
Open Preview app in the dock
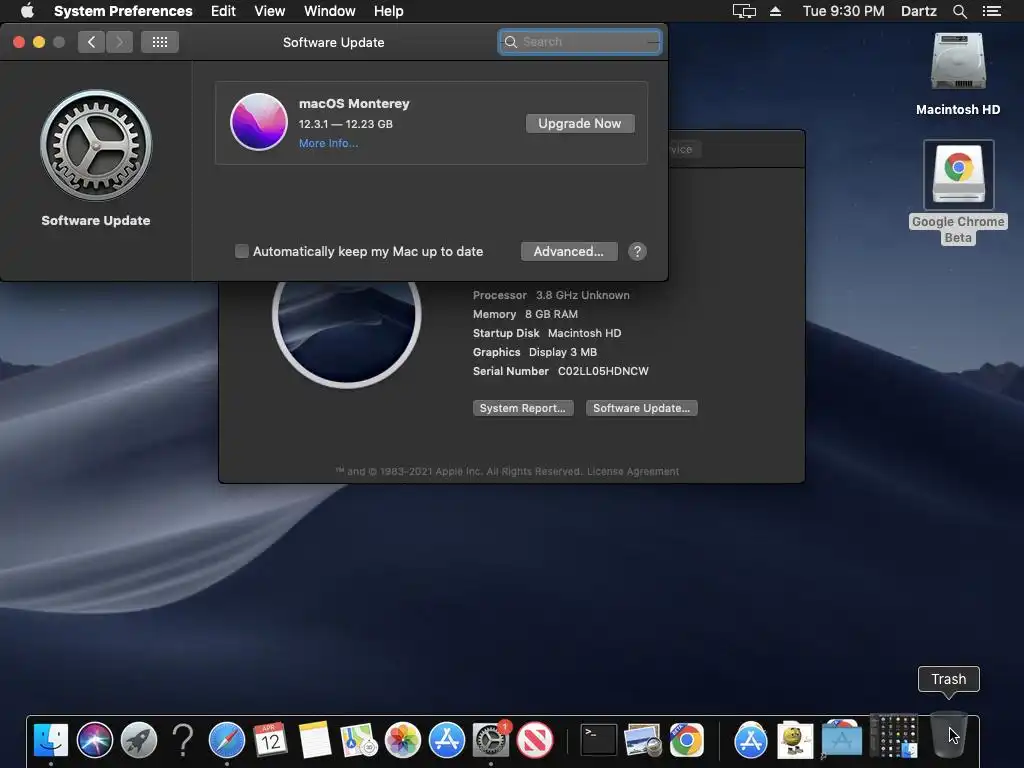[643, 740]
